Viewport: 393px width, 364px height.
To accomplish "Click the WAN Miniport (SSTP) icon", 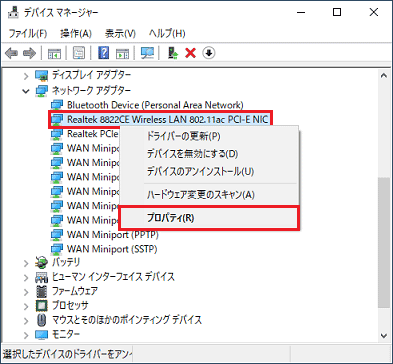I will point(57,249).
